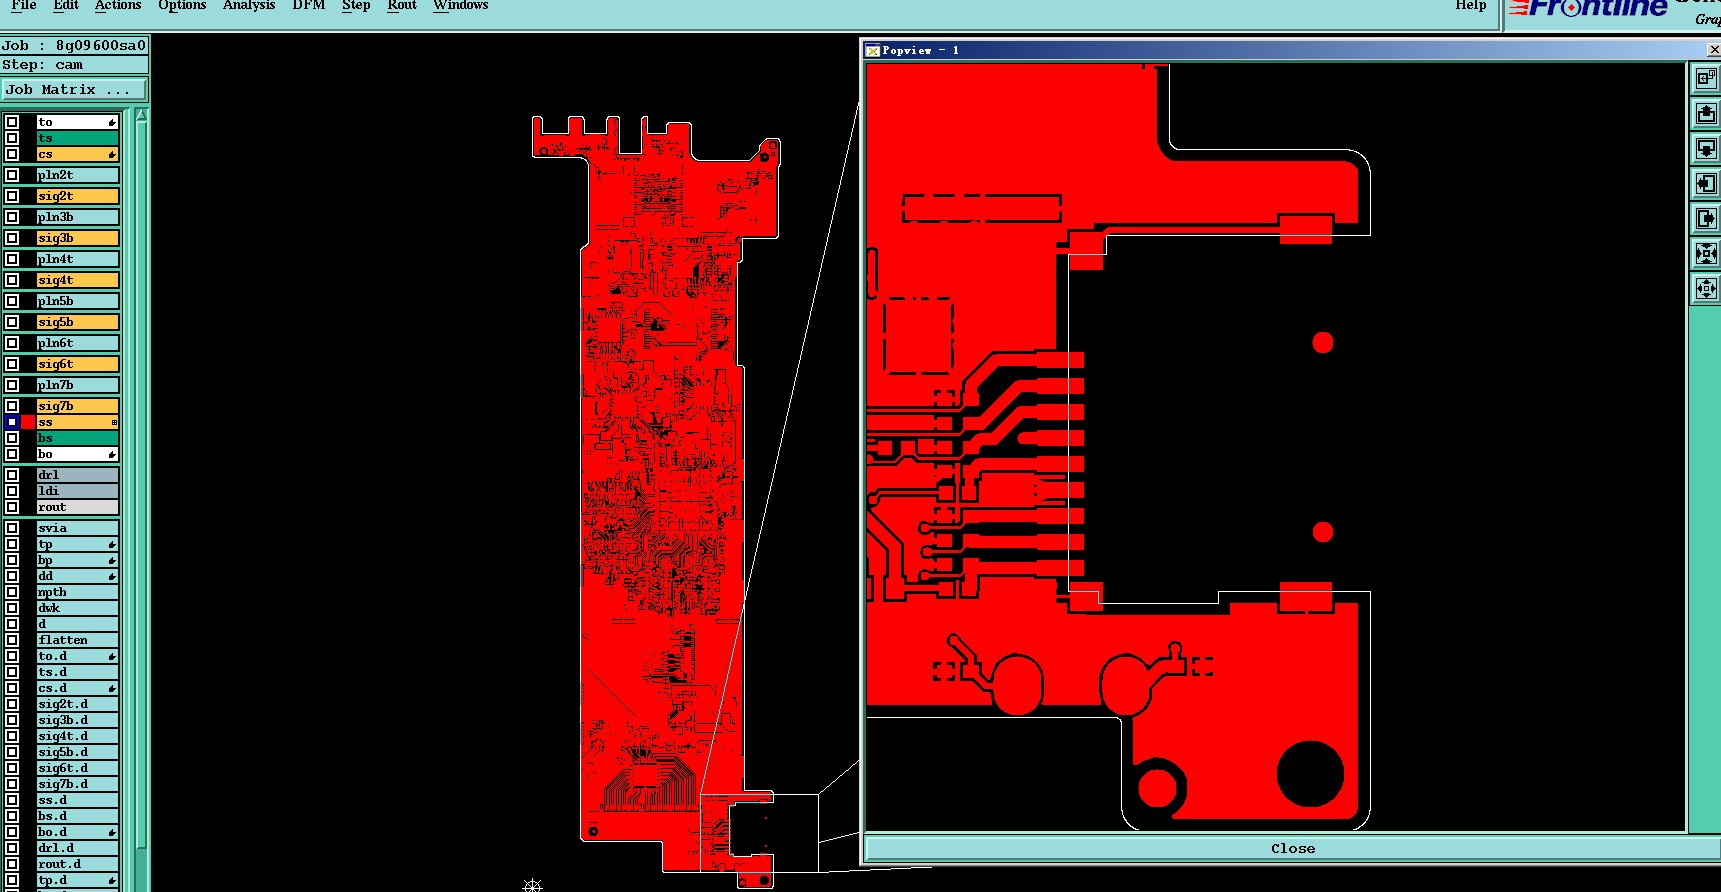
Task: Click the outward-arrows zoom icon in Popview
Action: (x=1706, y=288)
